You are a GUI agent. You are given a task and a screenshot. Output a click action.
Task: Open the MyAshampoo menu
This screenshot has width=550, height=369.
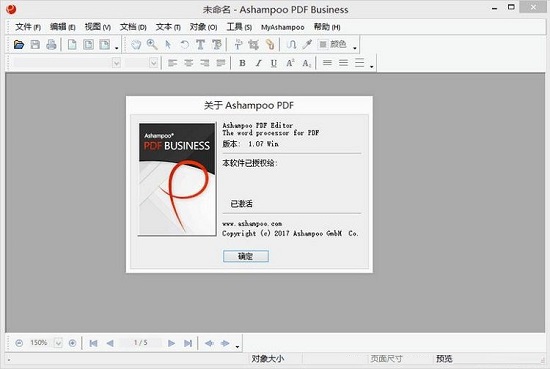tap(282, 27)
